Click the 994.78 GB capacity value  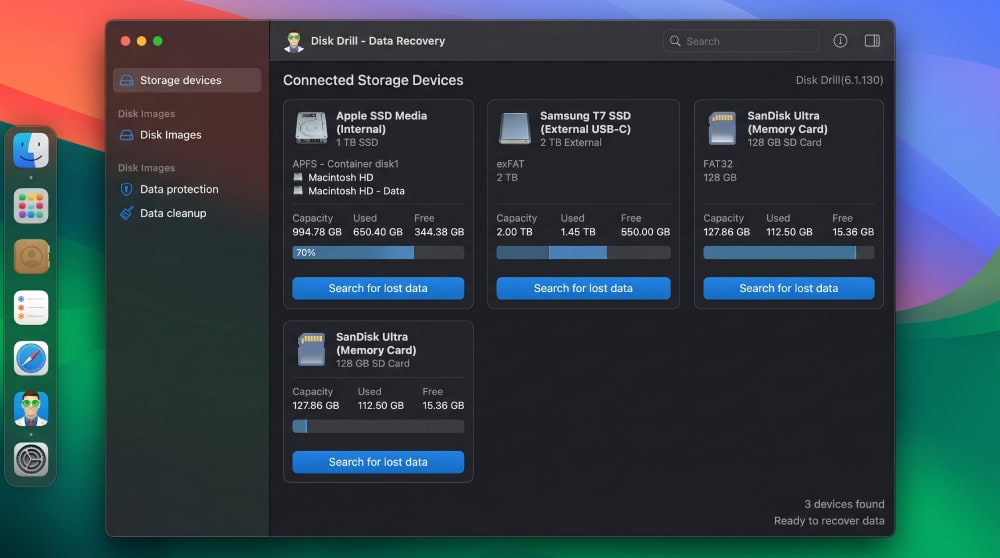[317, 232]
